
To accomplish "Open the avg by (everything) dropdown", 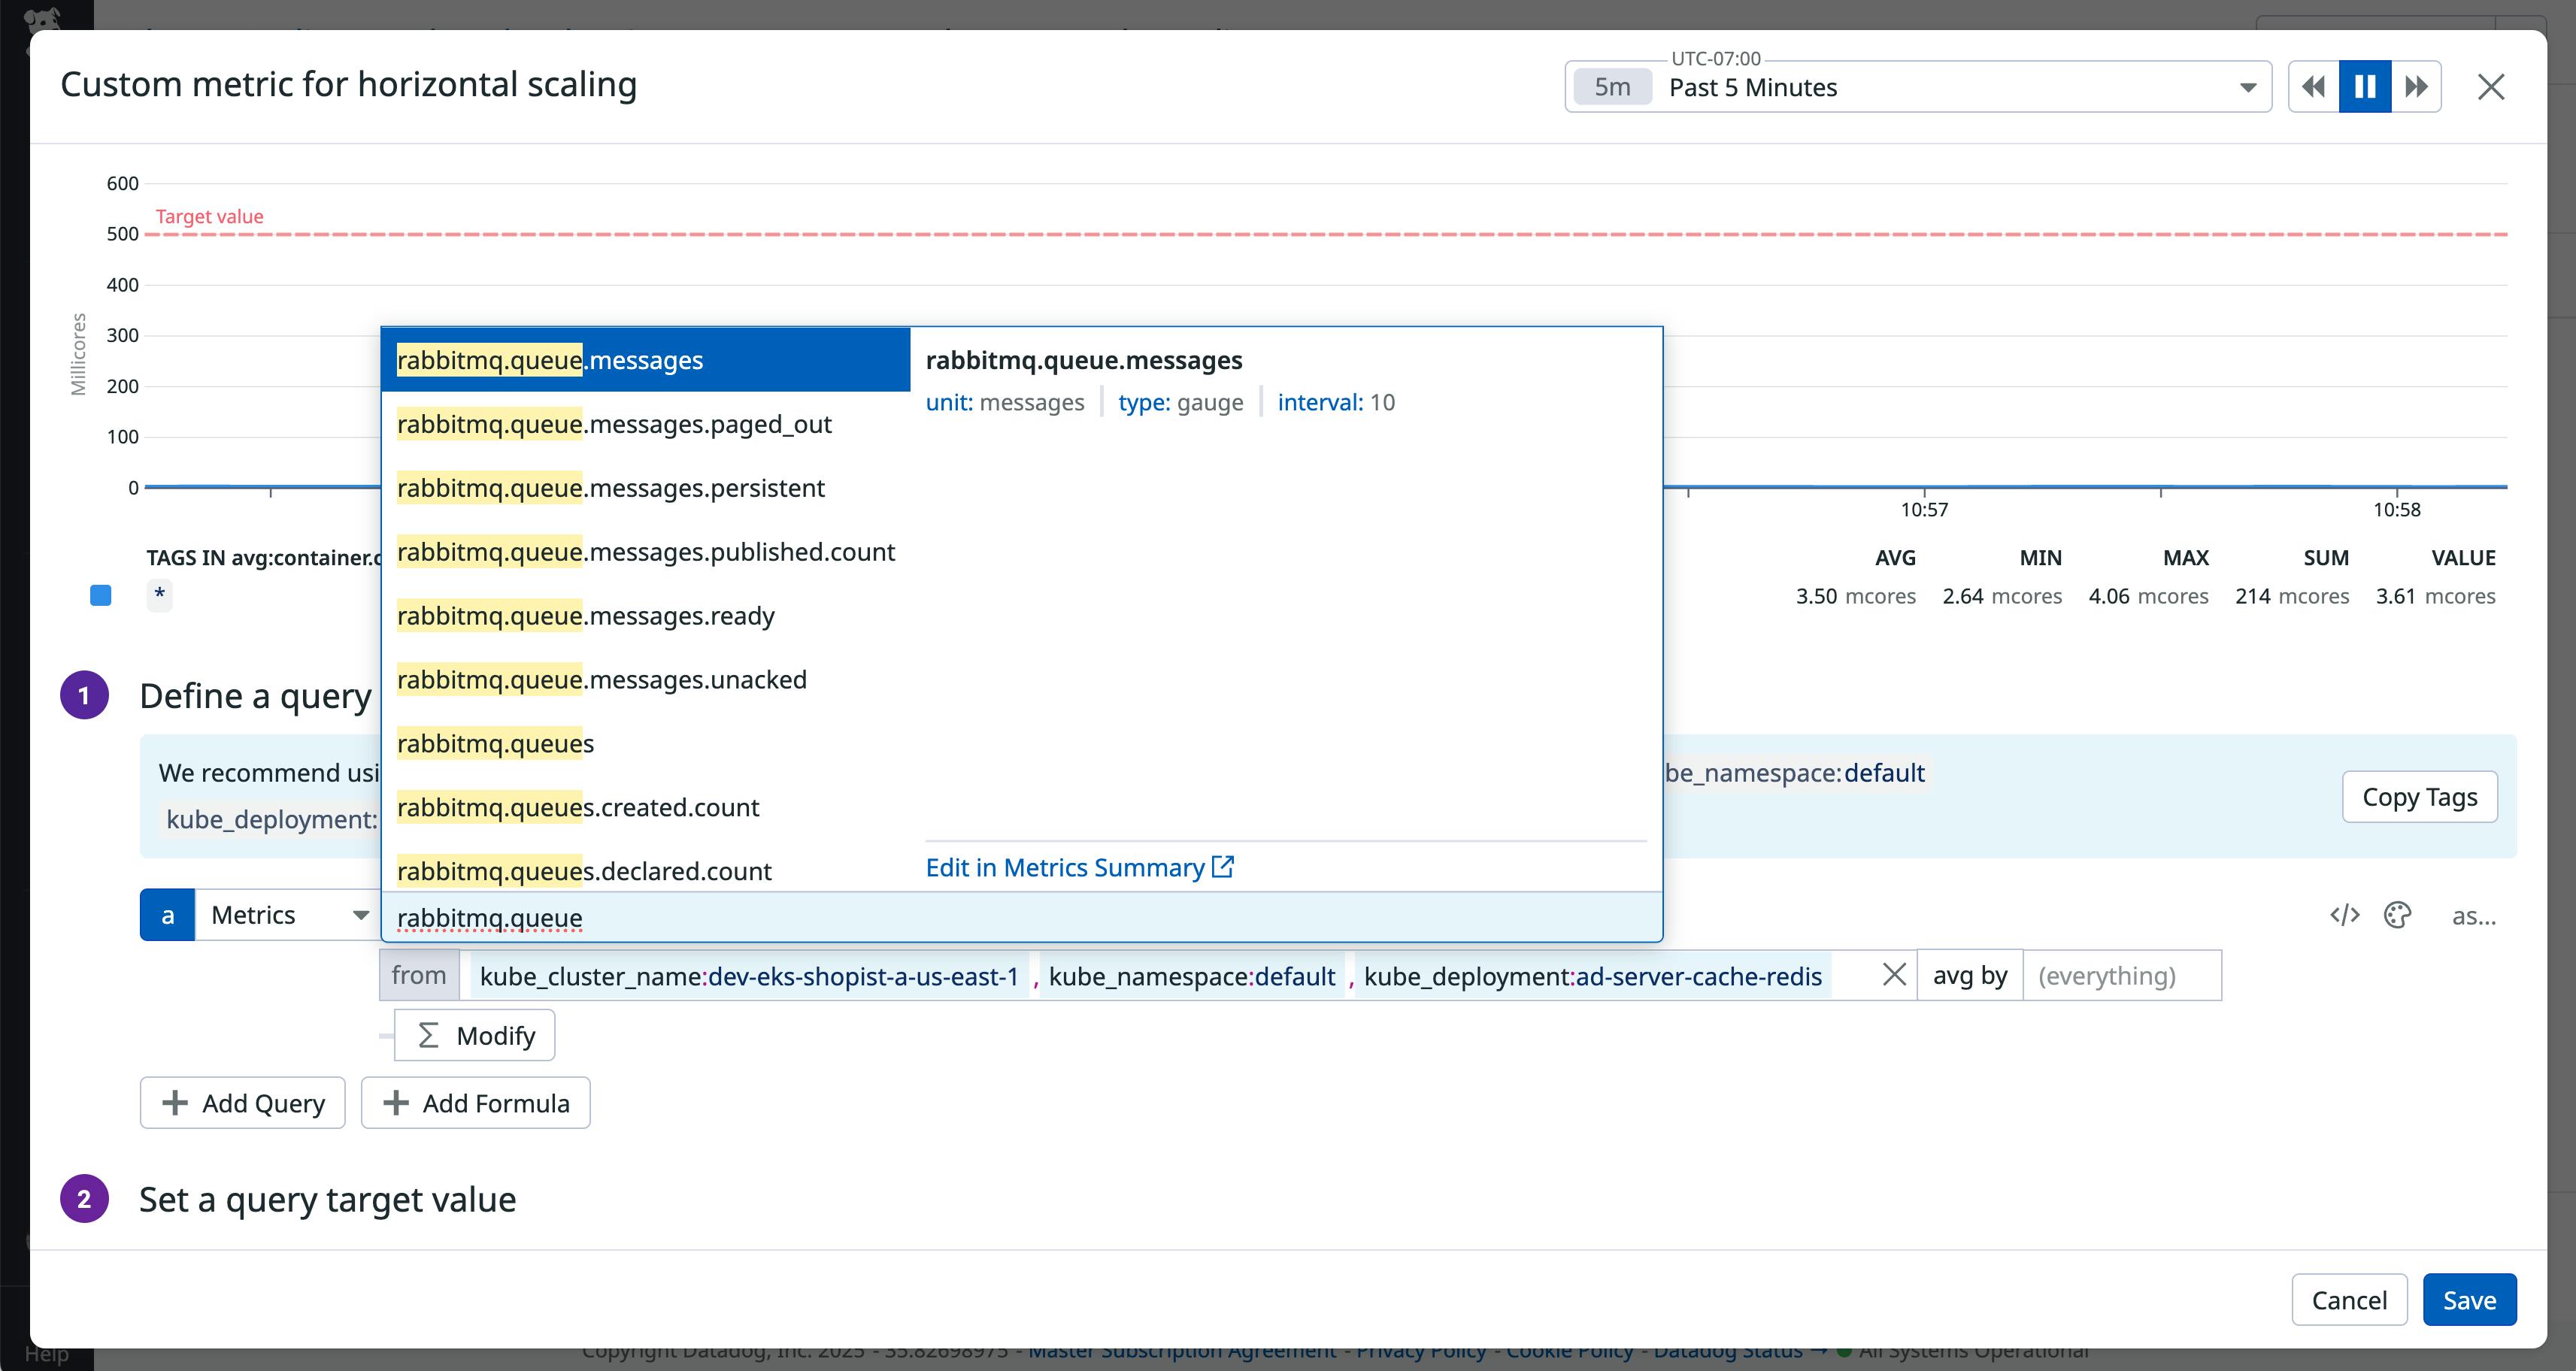I will pyautogui.click(x=2122, y=974).
